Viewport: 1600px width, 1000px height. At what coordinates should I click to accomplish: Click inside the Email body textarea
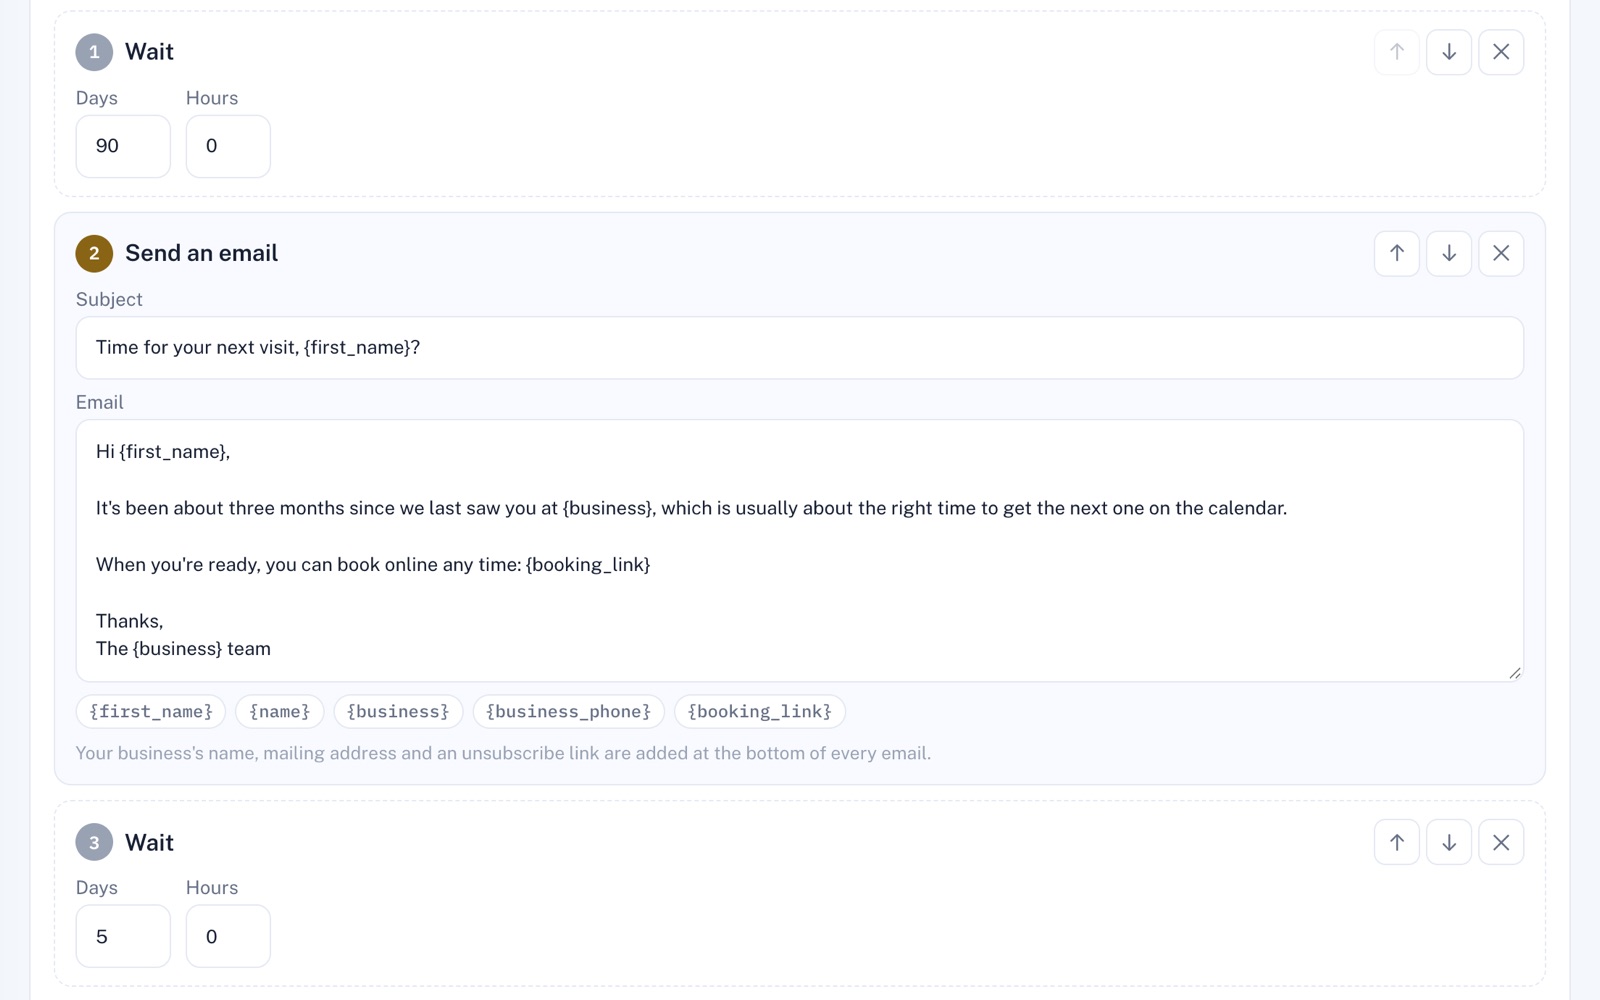800,551
